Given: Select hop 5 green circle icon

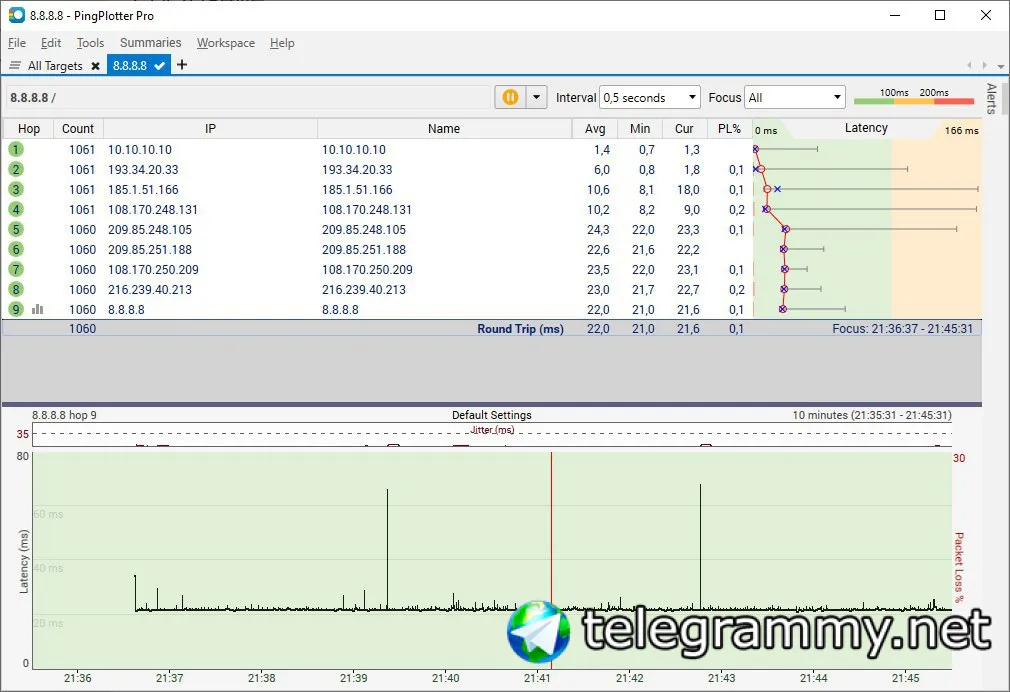Looking at the screenshot, I should tap(15, 229).
